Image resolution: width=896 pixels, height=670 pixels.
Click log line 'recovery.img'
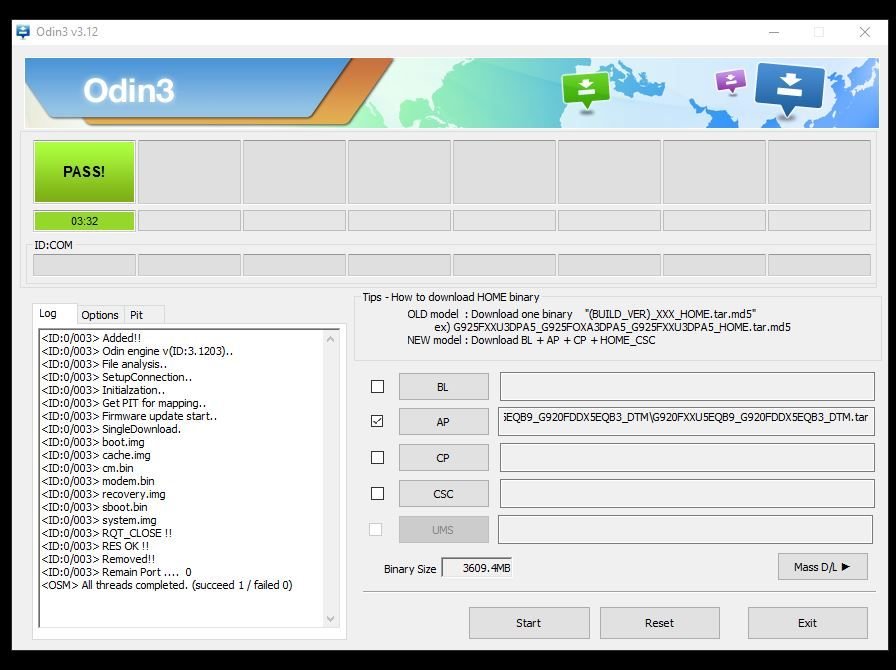103,494
